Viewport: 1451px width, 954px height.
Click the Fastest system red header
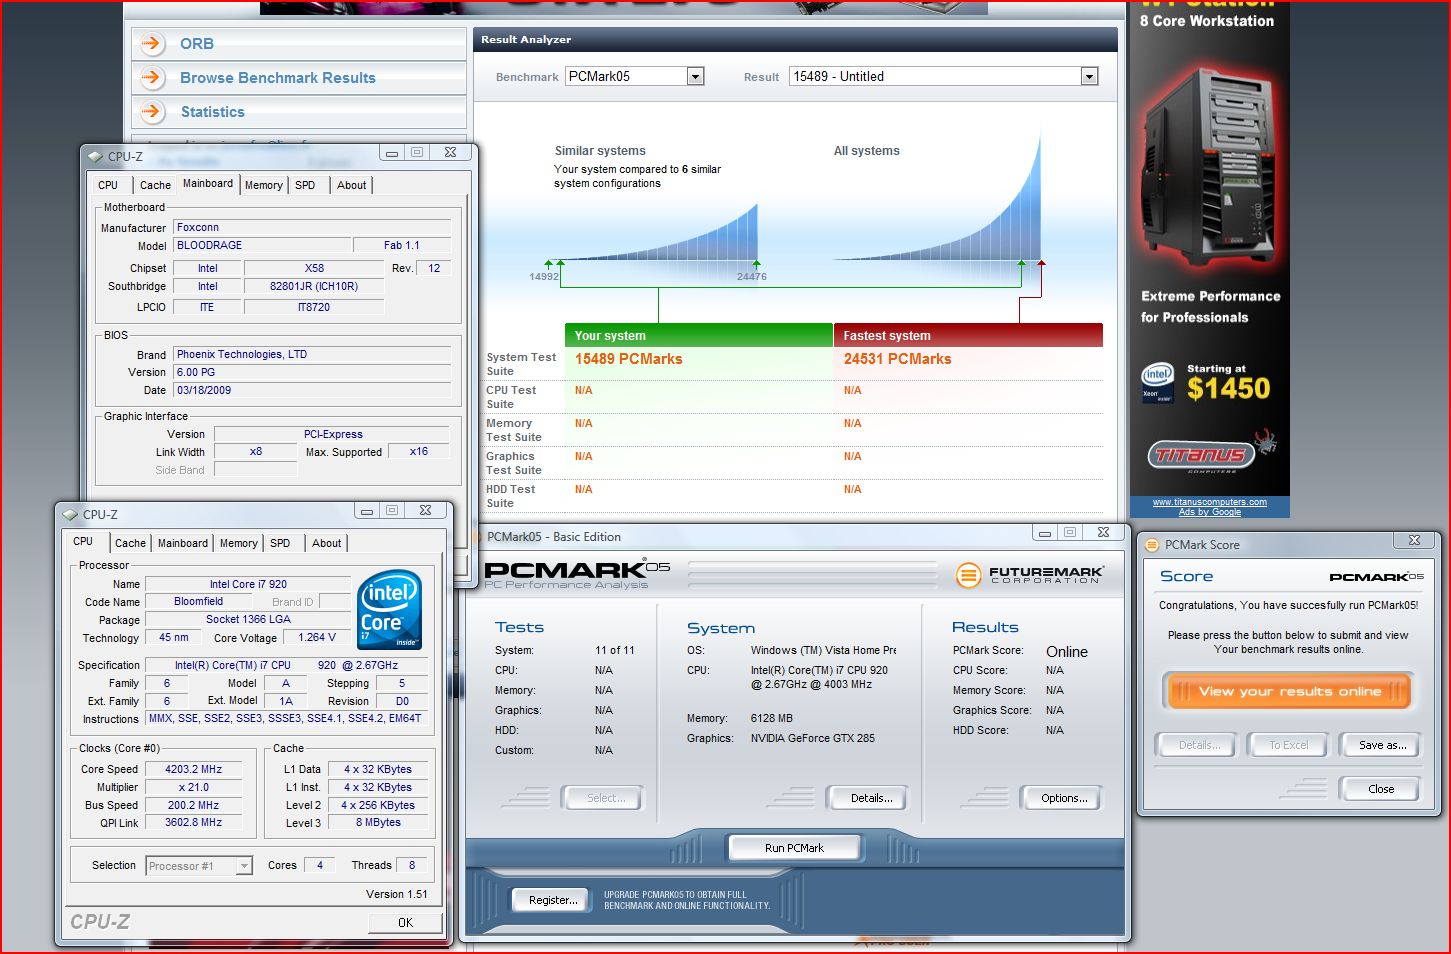coord(968,336)
